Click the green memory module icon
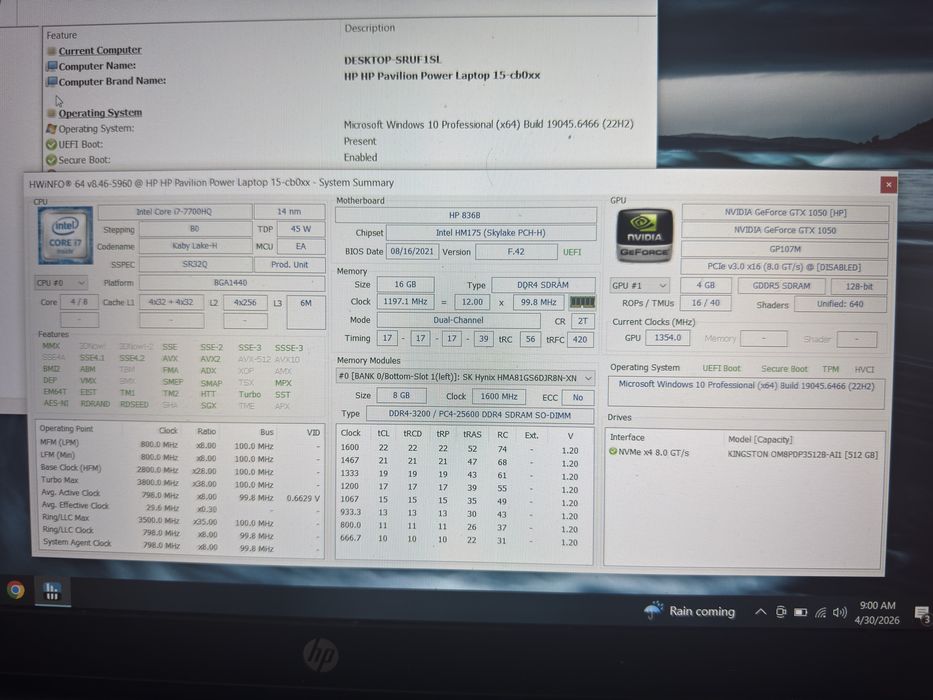Viewport: 933px width, 700px height. coord(582,302)
